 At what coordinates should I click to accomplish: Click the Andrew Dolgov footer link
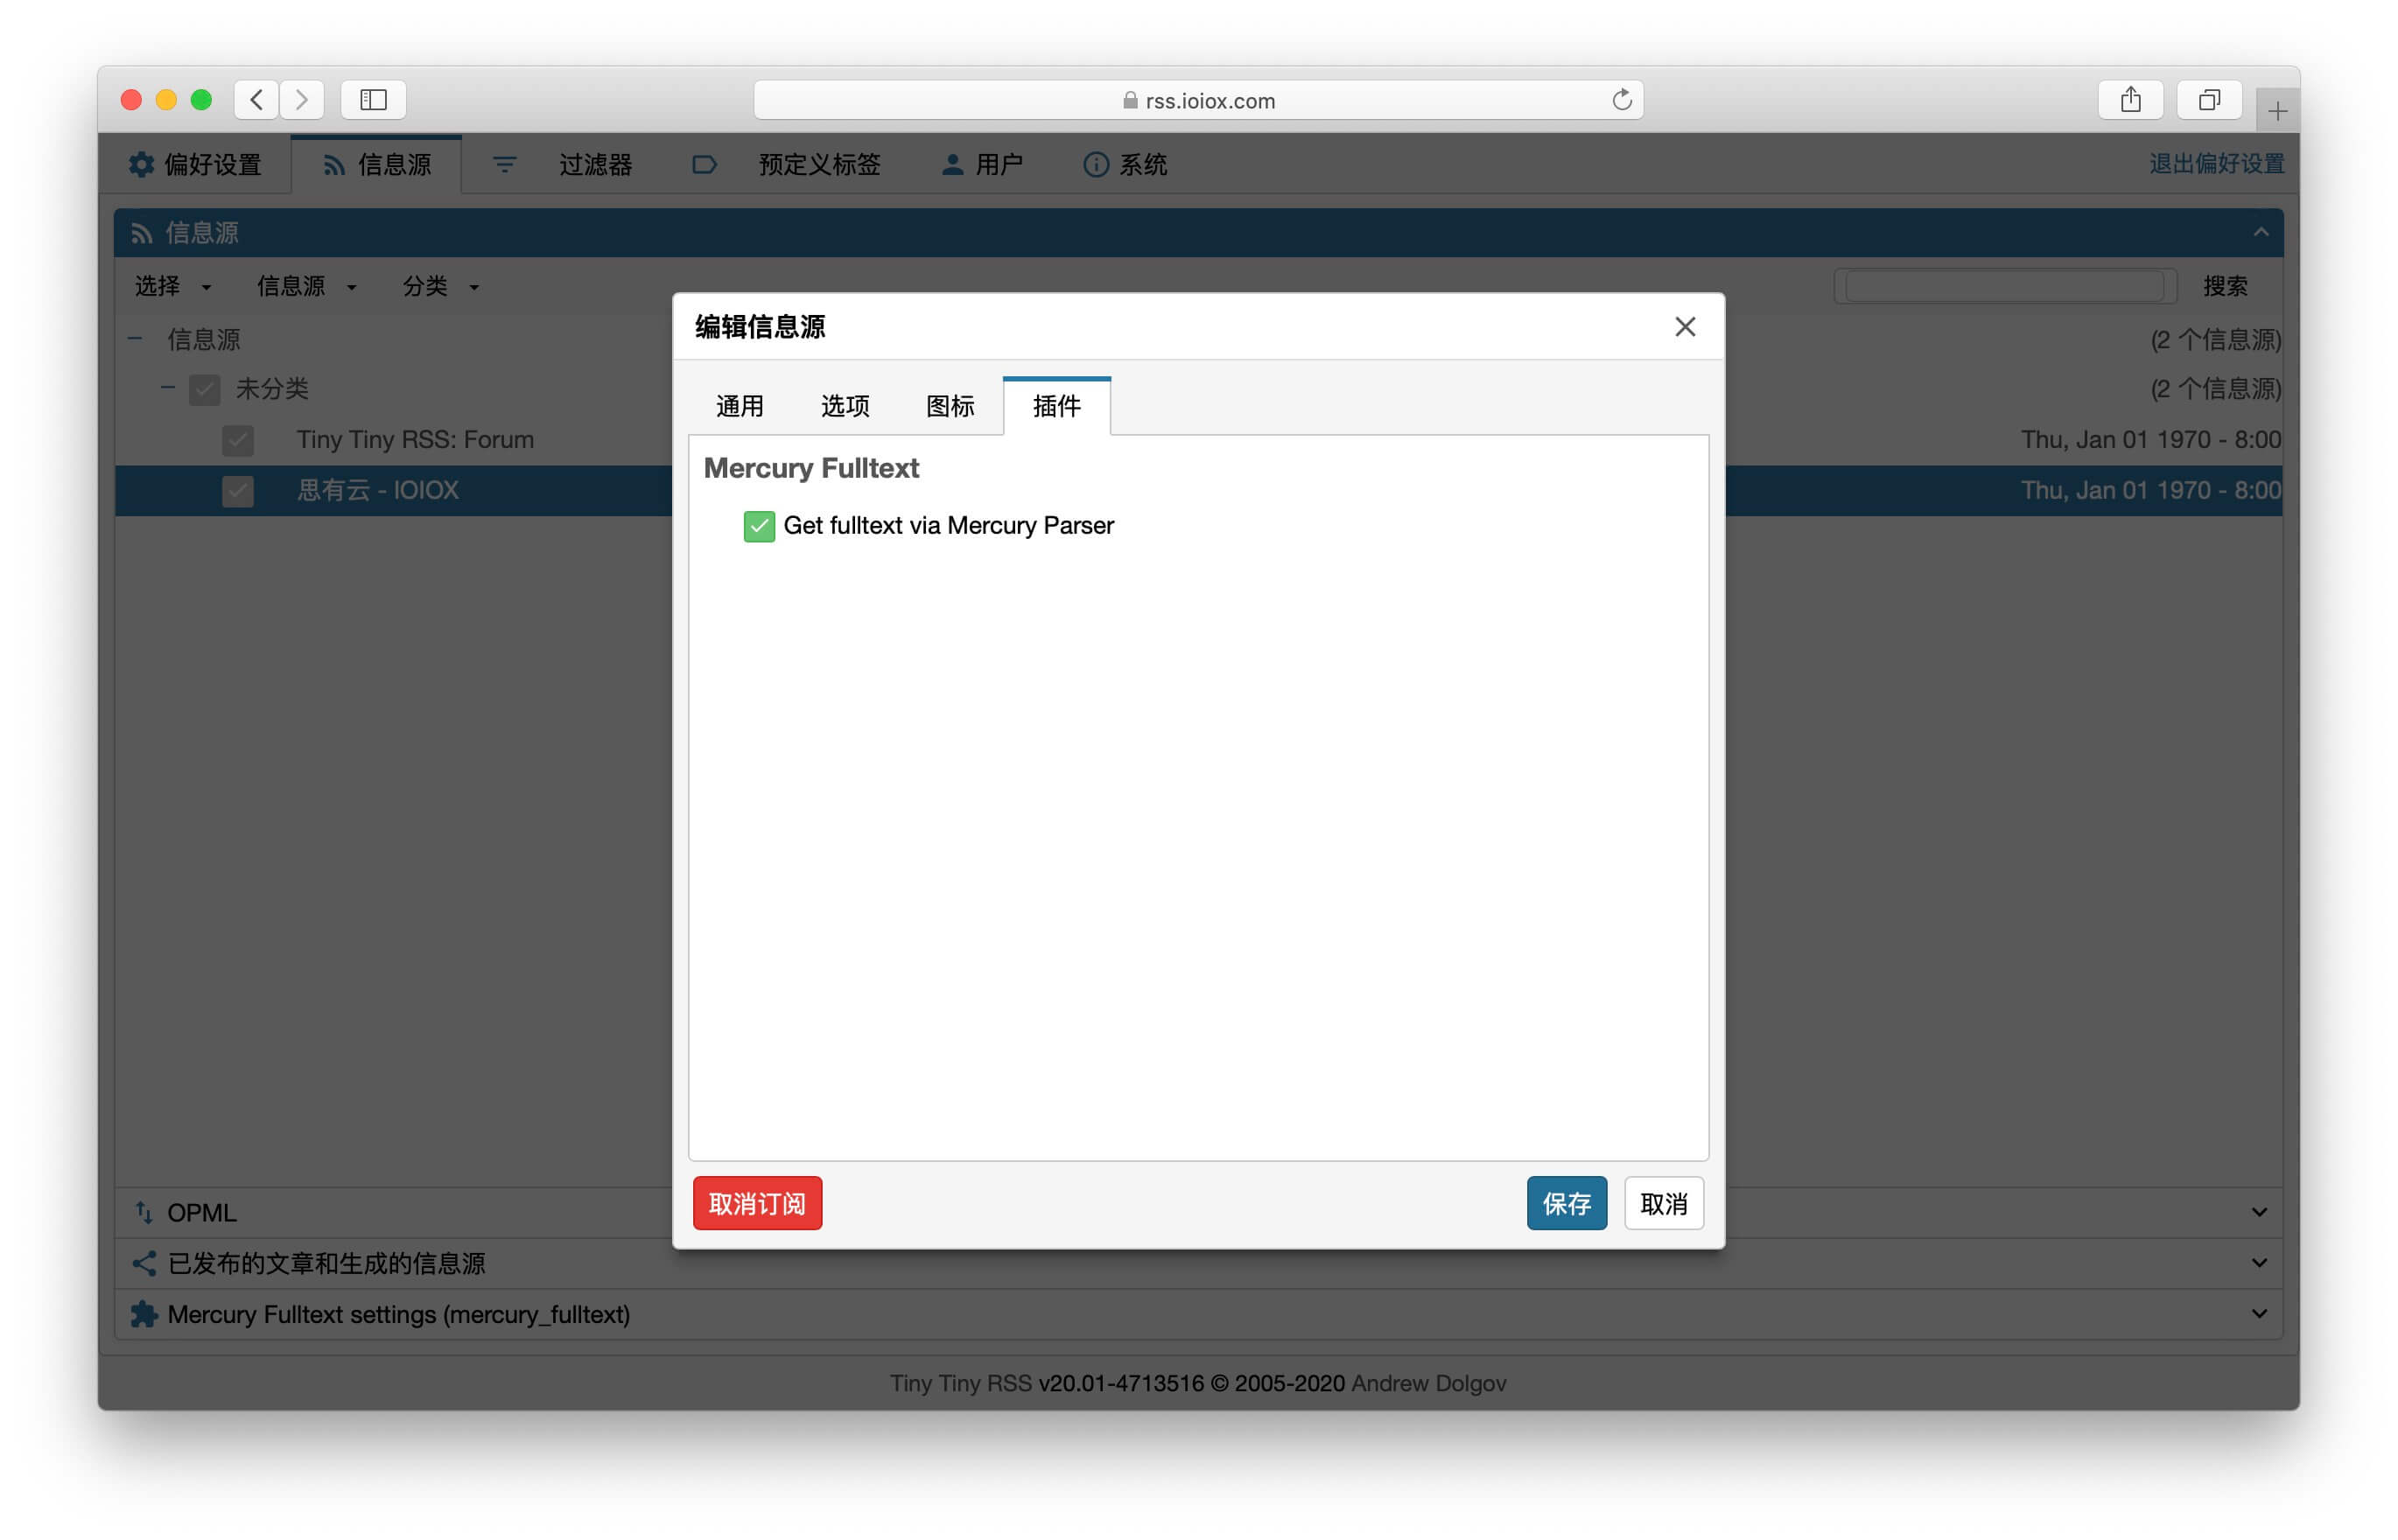[1428, 1383]
